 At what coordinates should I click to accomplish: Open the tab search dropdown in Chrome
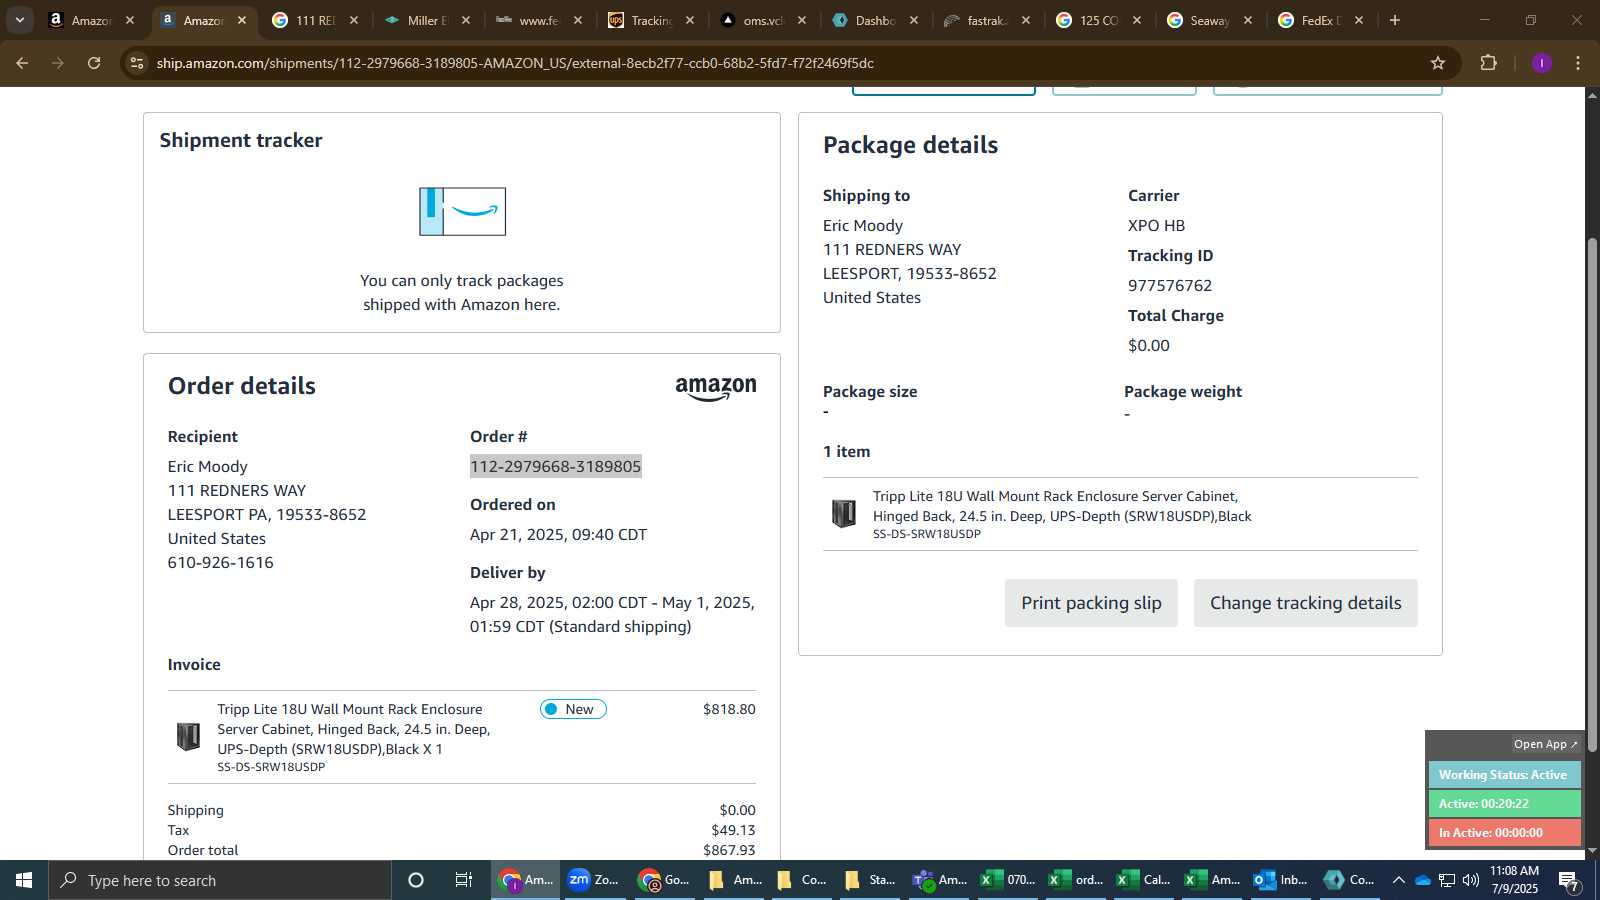[19, 20]
